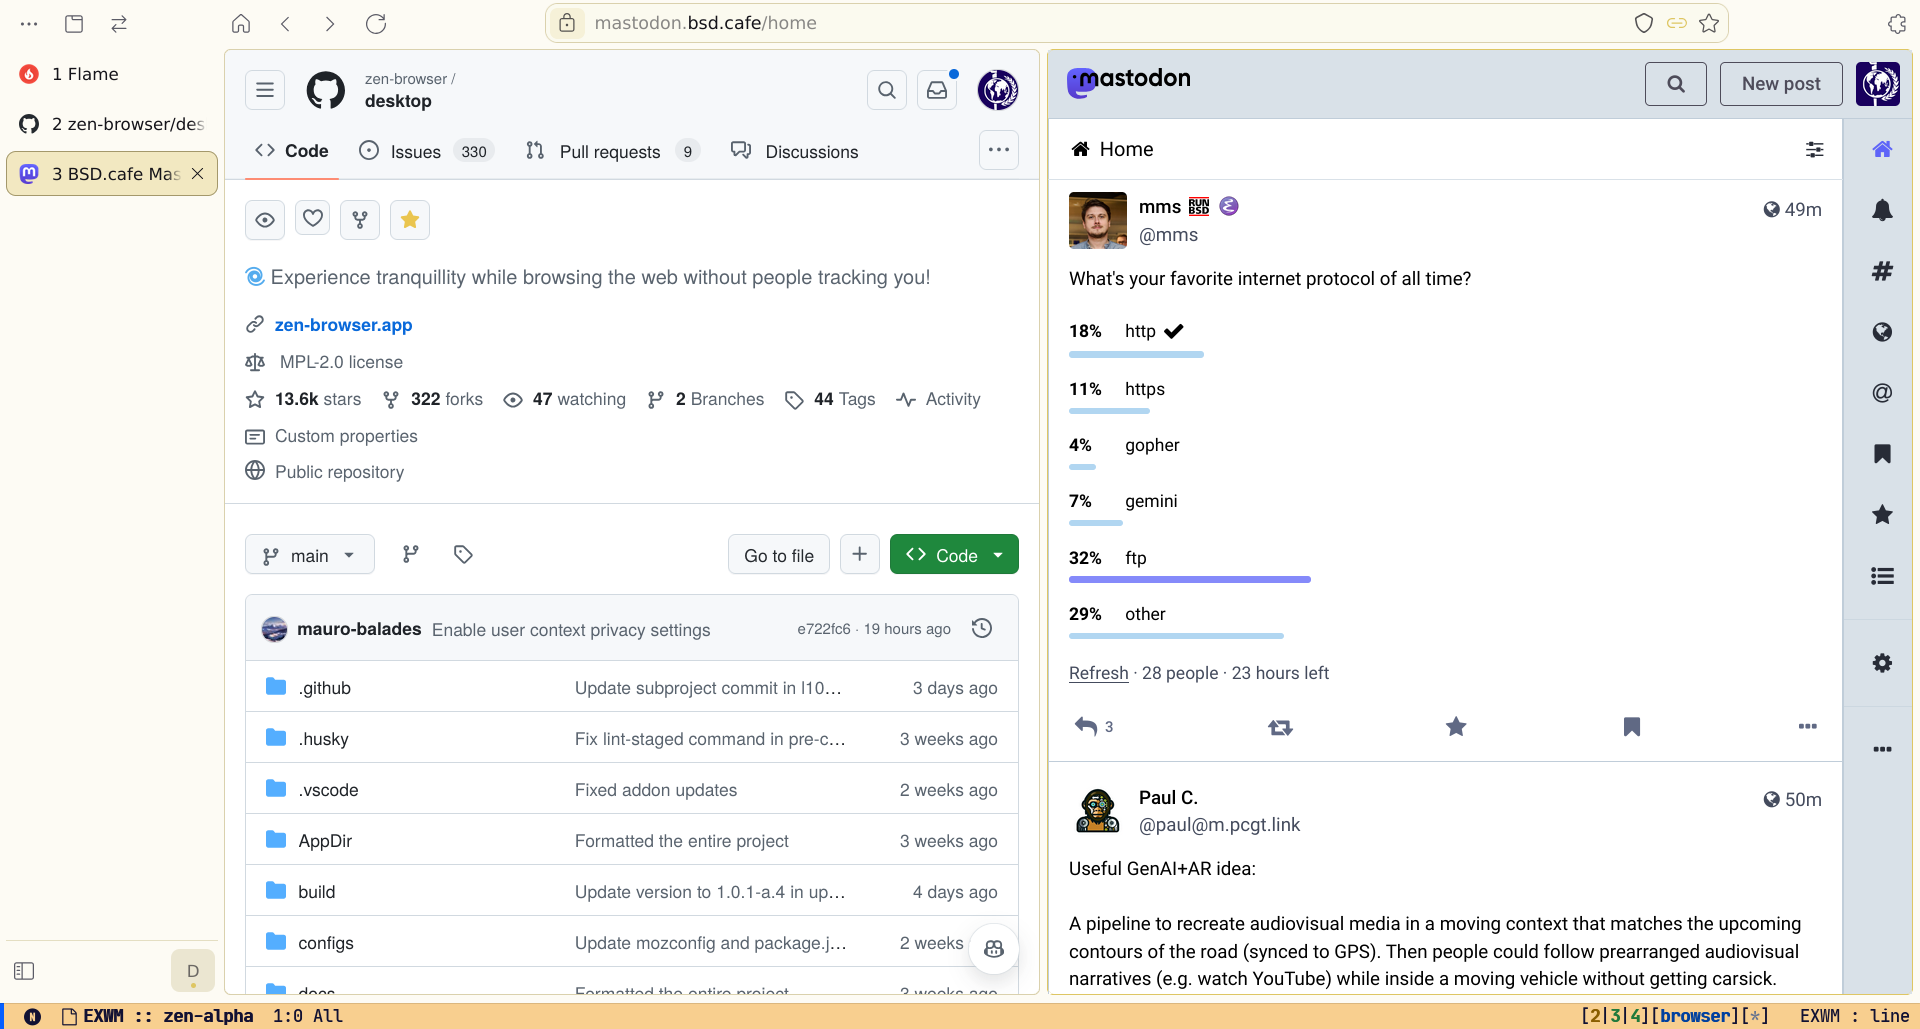Open Mastodon mentions at-sign icon

1882,393
